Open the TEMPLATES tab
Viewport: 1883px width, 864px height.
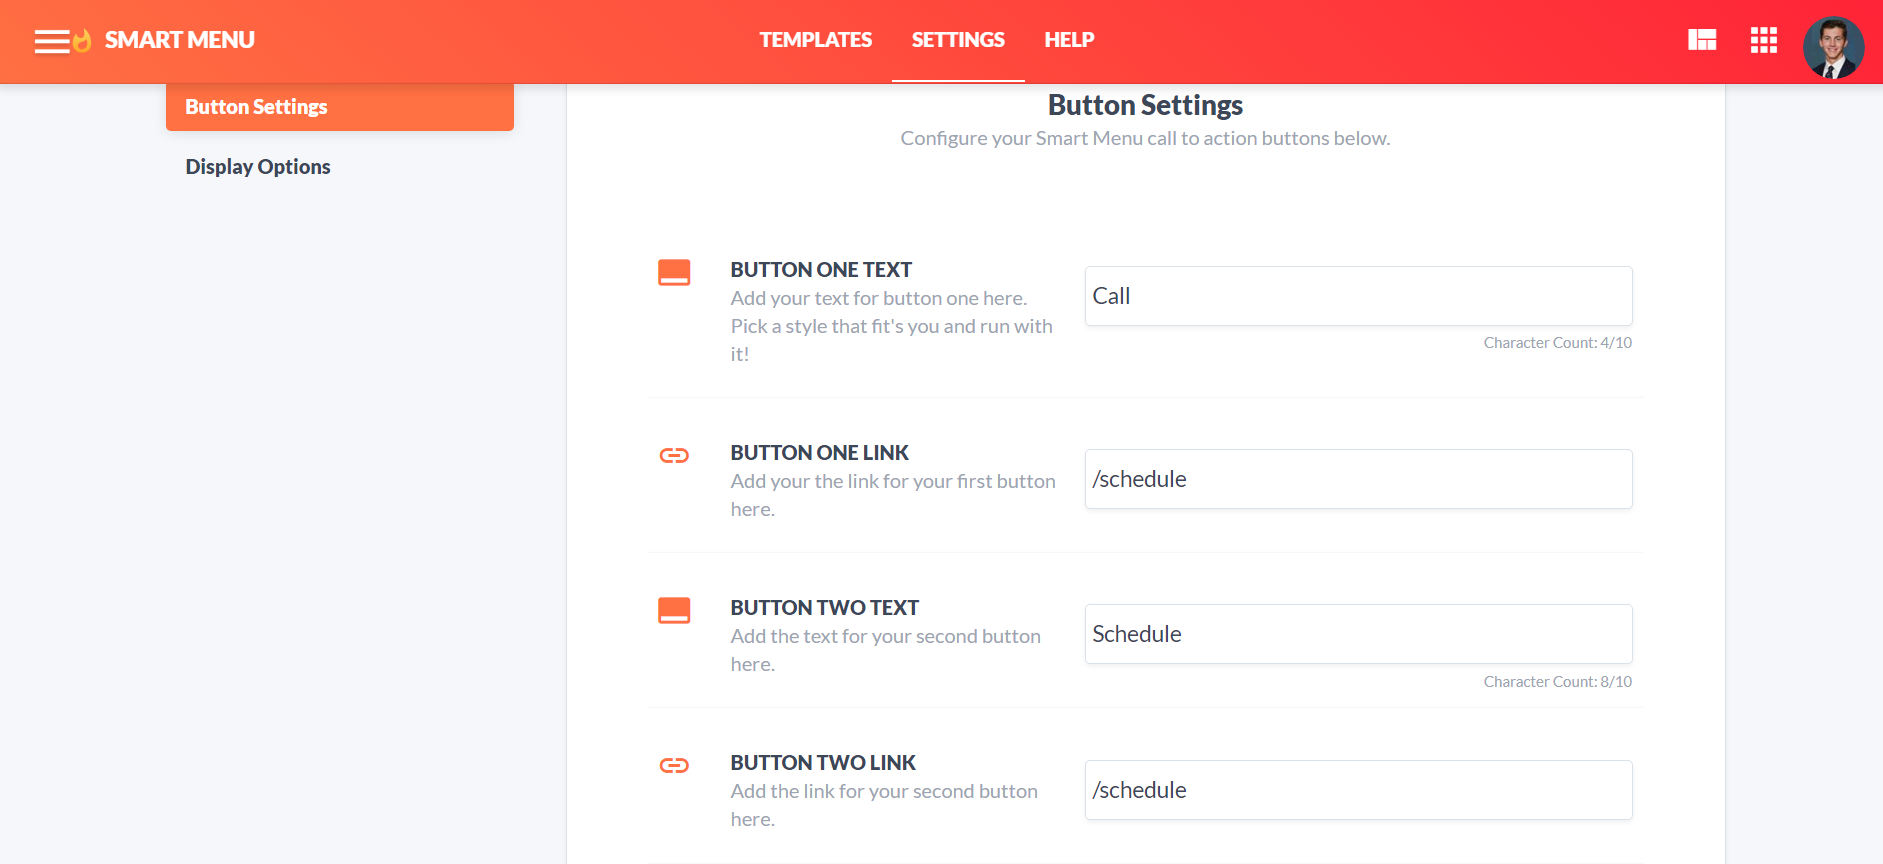(x=815, y=40)
